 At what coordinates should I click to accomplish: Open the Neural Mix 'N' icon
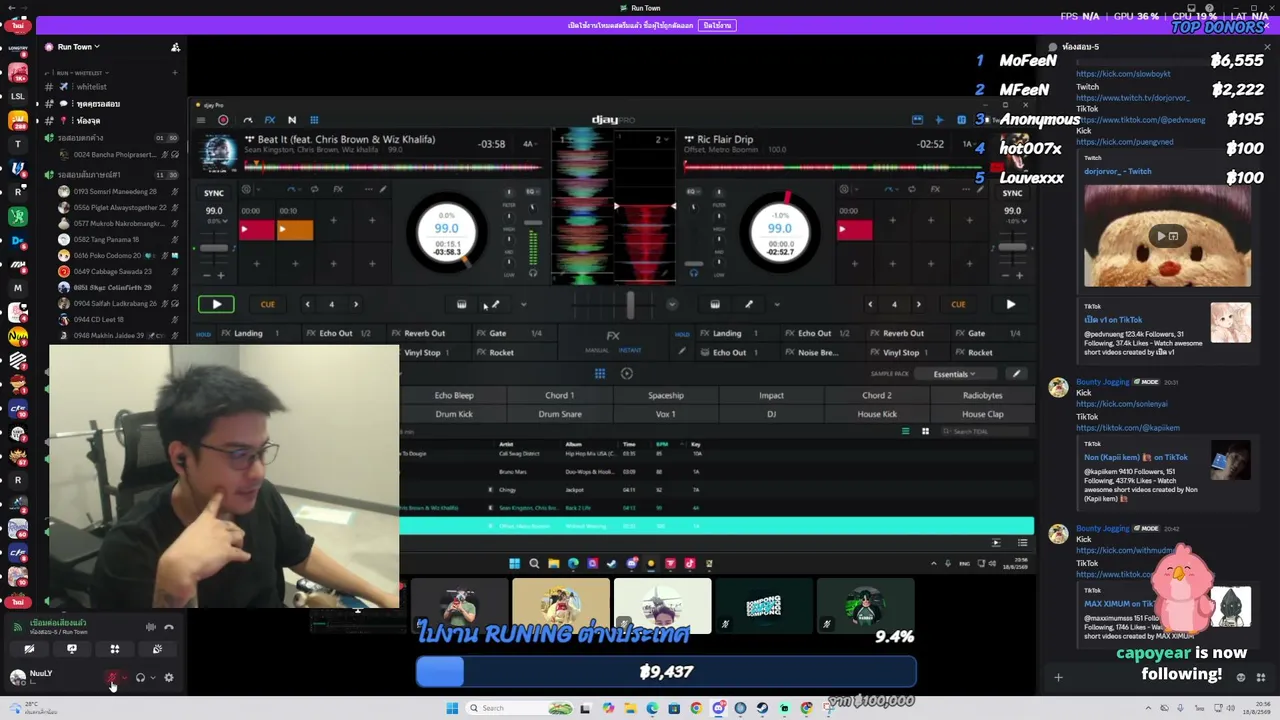click(292, 120)
